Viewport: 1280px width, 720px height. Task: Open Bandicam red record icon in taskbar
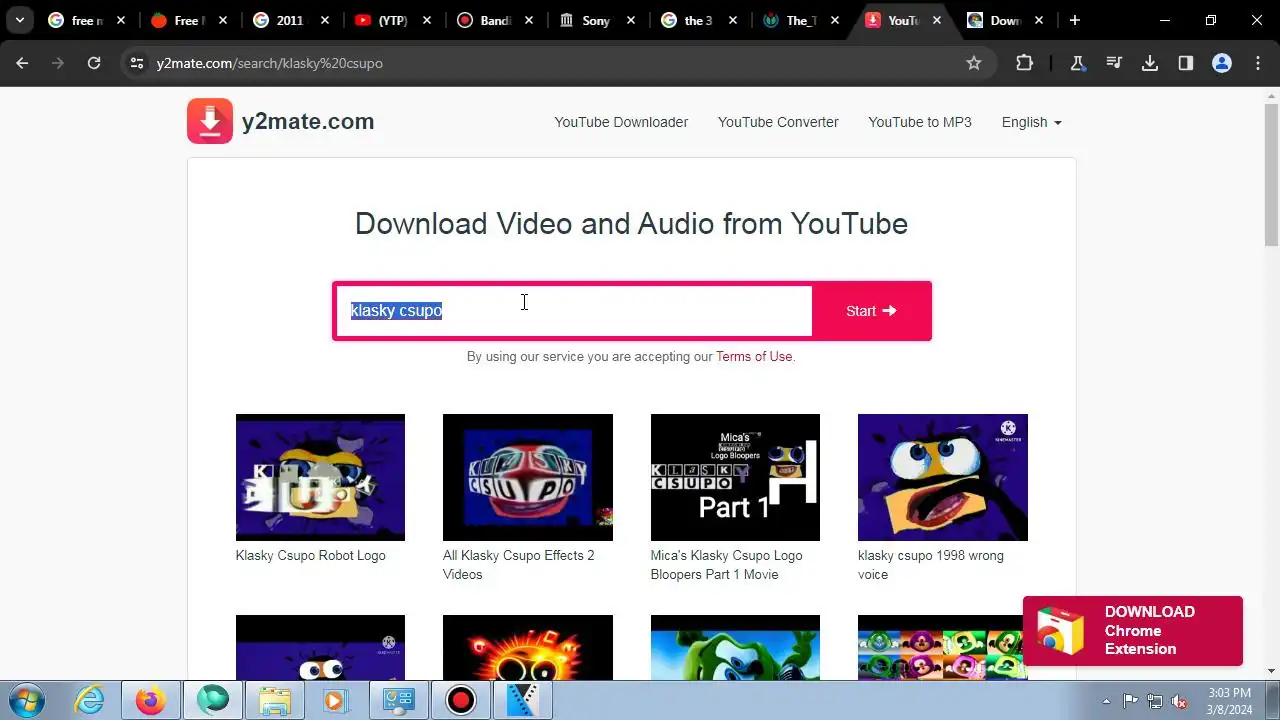(460, 701)
